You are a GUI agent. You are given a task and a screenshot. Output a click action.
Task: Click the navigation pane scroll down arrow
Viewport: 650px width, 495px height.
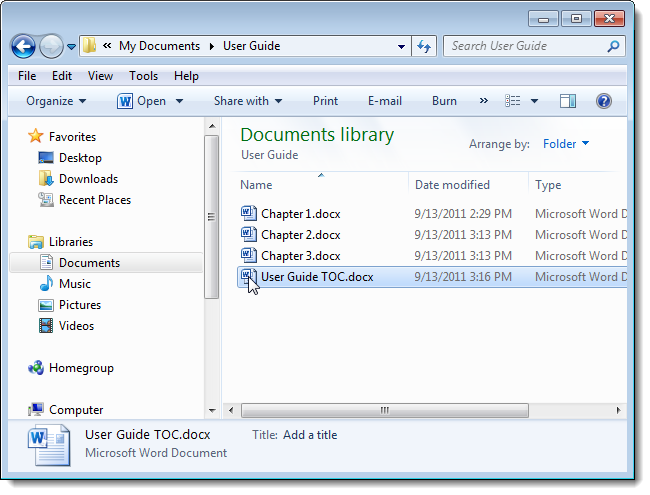coord(212,411)
